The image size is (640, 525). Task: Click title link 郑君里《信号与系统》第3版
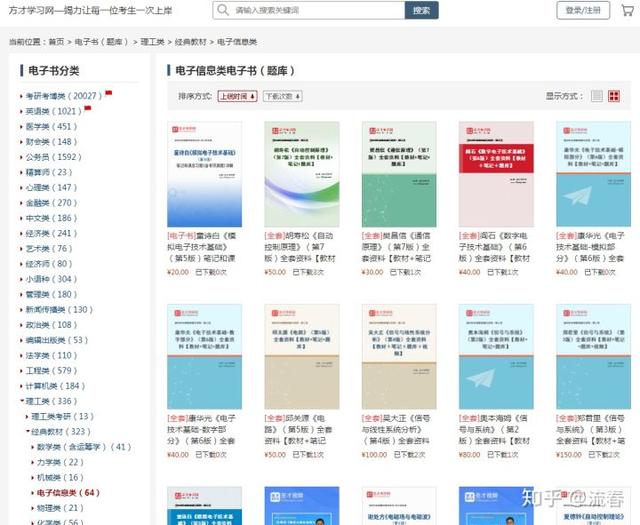pos(591,429)
